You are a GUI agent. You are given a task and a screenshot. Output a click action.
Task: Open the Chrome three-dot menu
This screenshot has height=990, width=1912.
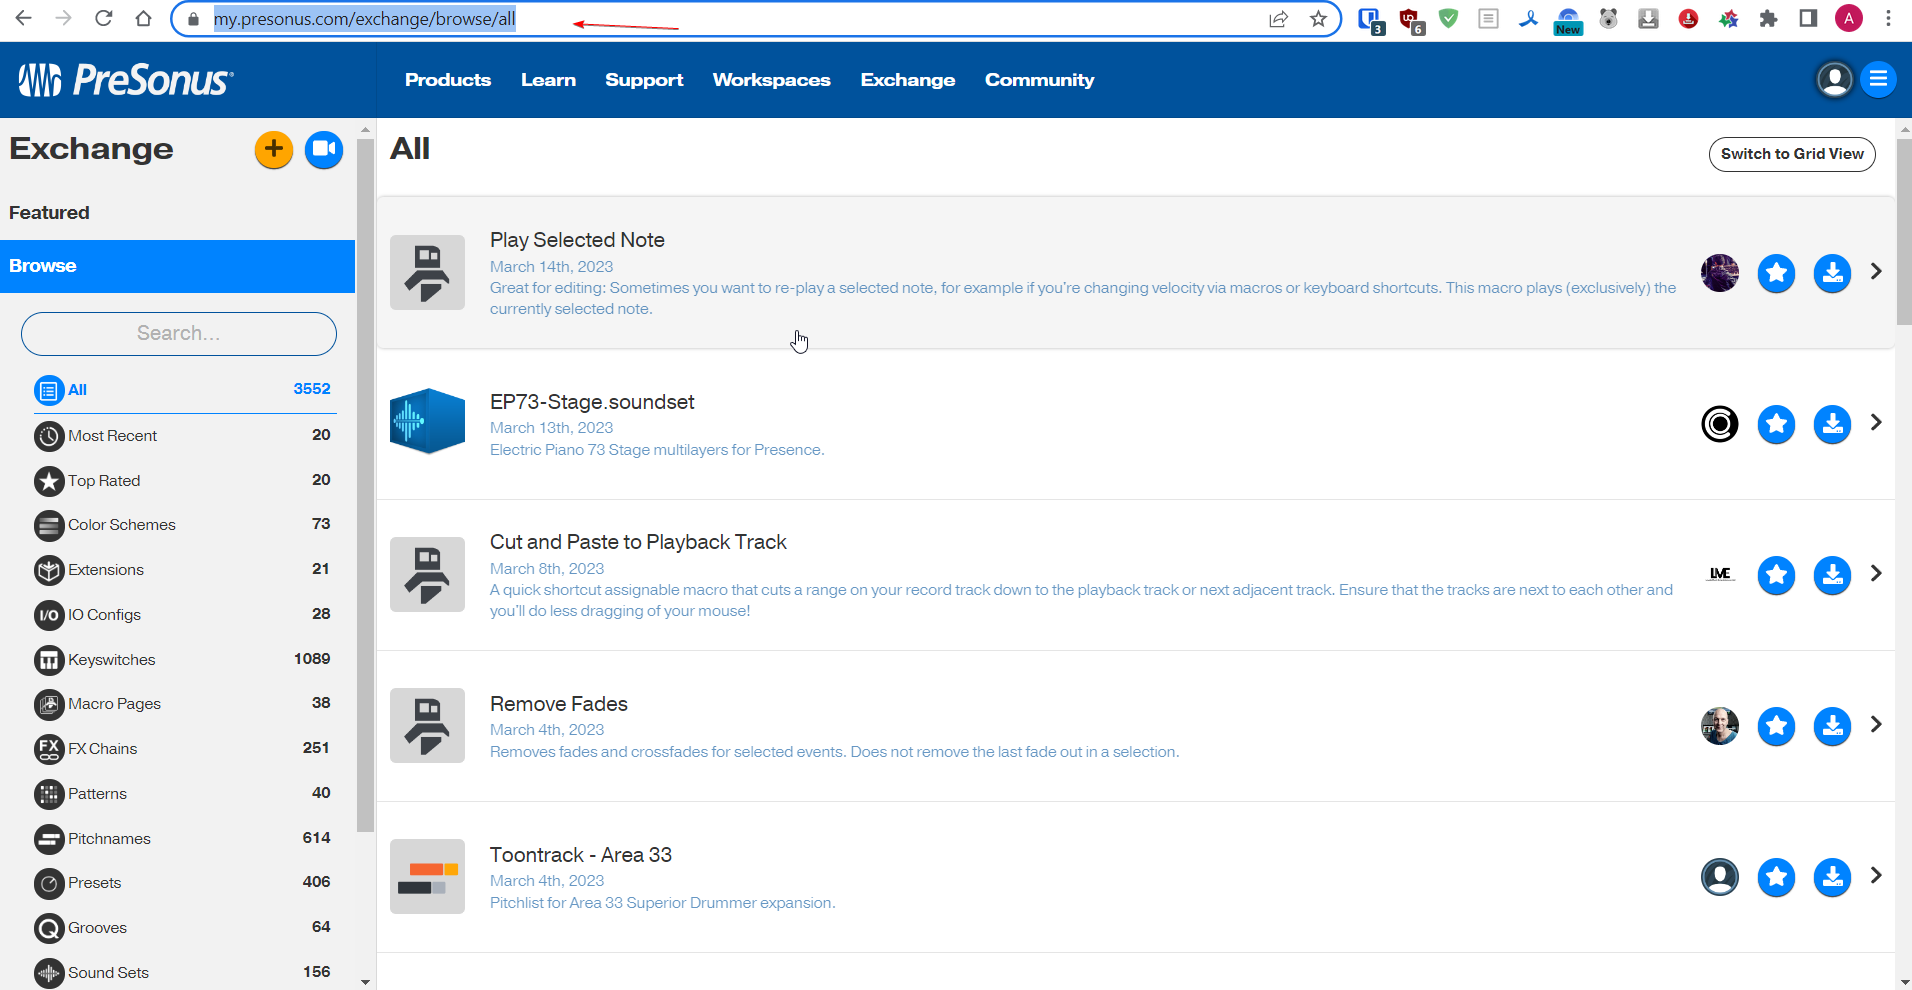point(1888,18)
